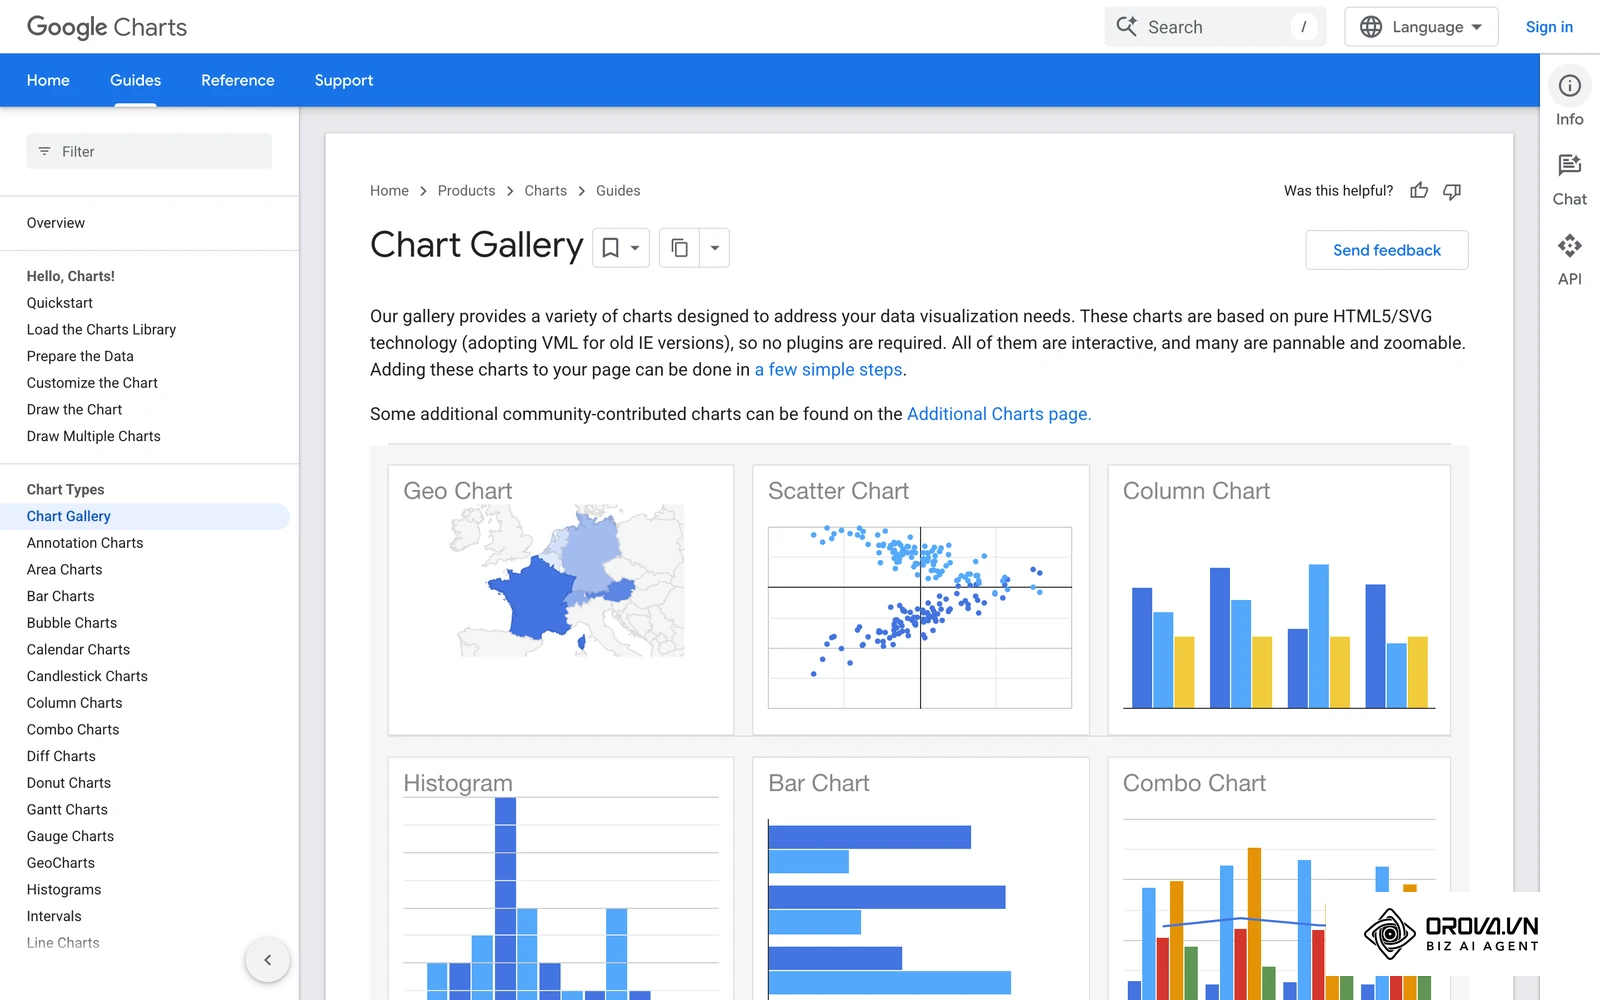Click the Send feedback button
The height and width of the screenshot is (1000, 1600).
click(x=1387, y=250)
